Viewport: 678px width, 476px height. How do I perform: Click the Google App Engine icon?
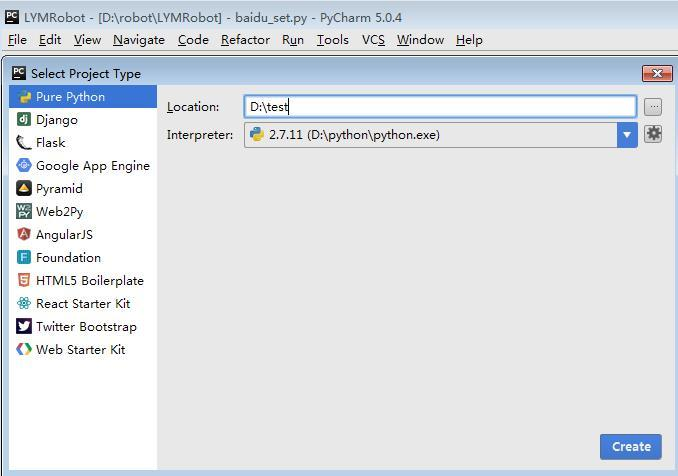pos(24,165)
